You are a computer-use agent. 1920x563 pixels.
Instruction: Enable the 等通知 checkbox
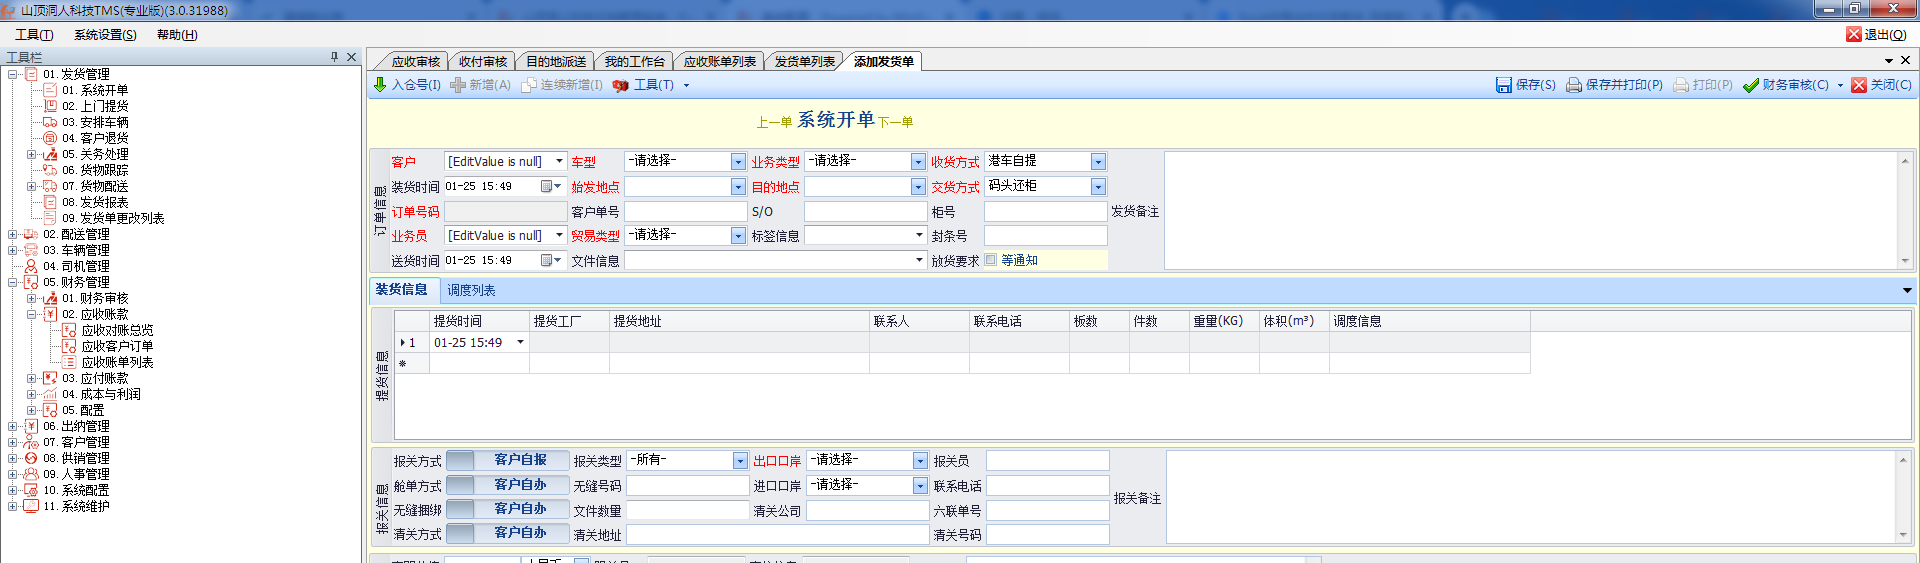(991, 260)
